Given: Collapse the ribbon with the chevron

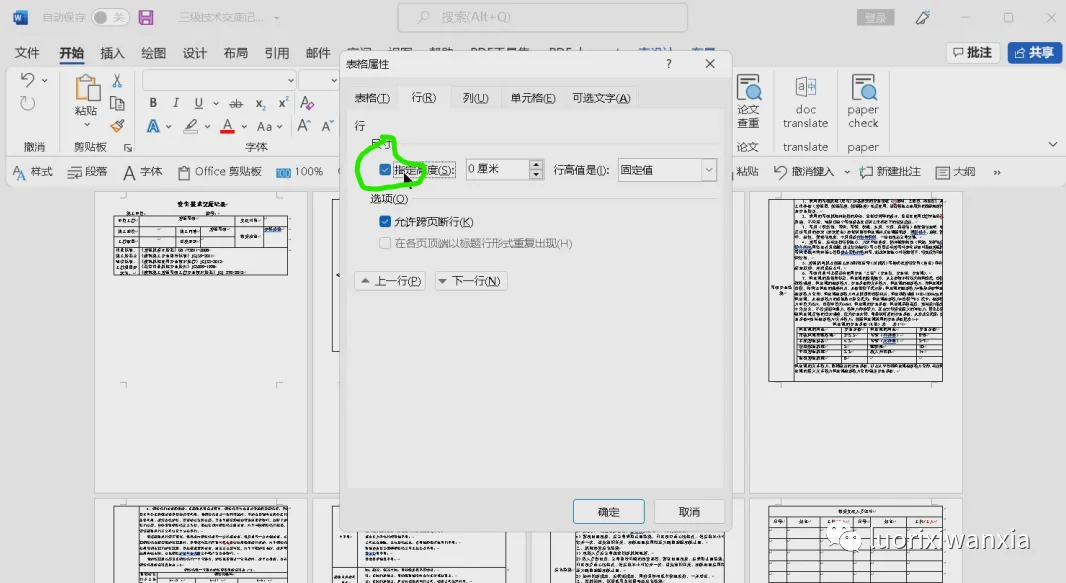Looking at the screenshot, I should point(1052,144).
